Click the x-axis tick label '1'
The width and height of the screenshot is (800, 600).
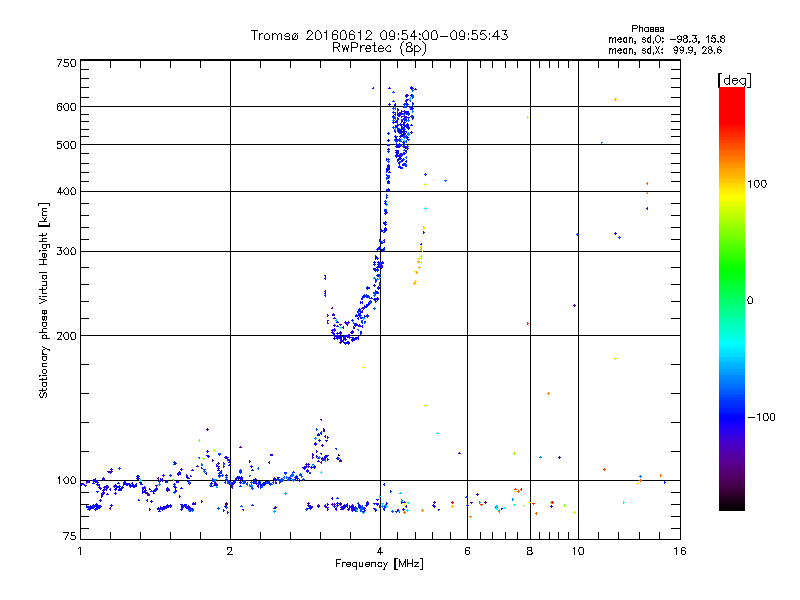80,551
